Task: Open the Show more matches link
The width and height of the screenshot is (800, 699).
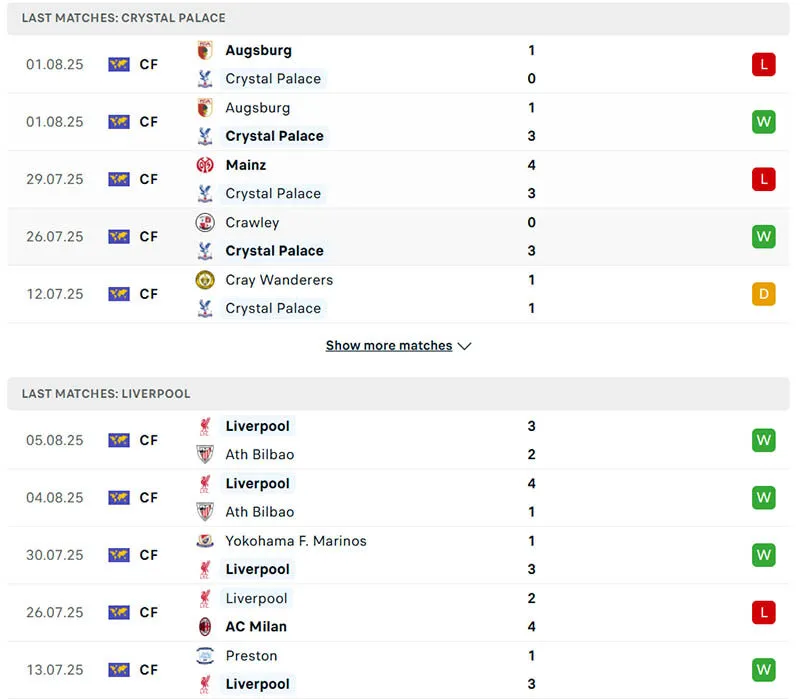Action: click(x=389, y=346)
